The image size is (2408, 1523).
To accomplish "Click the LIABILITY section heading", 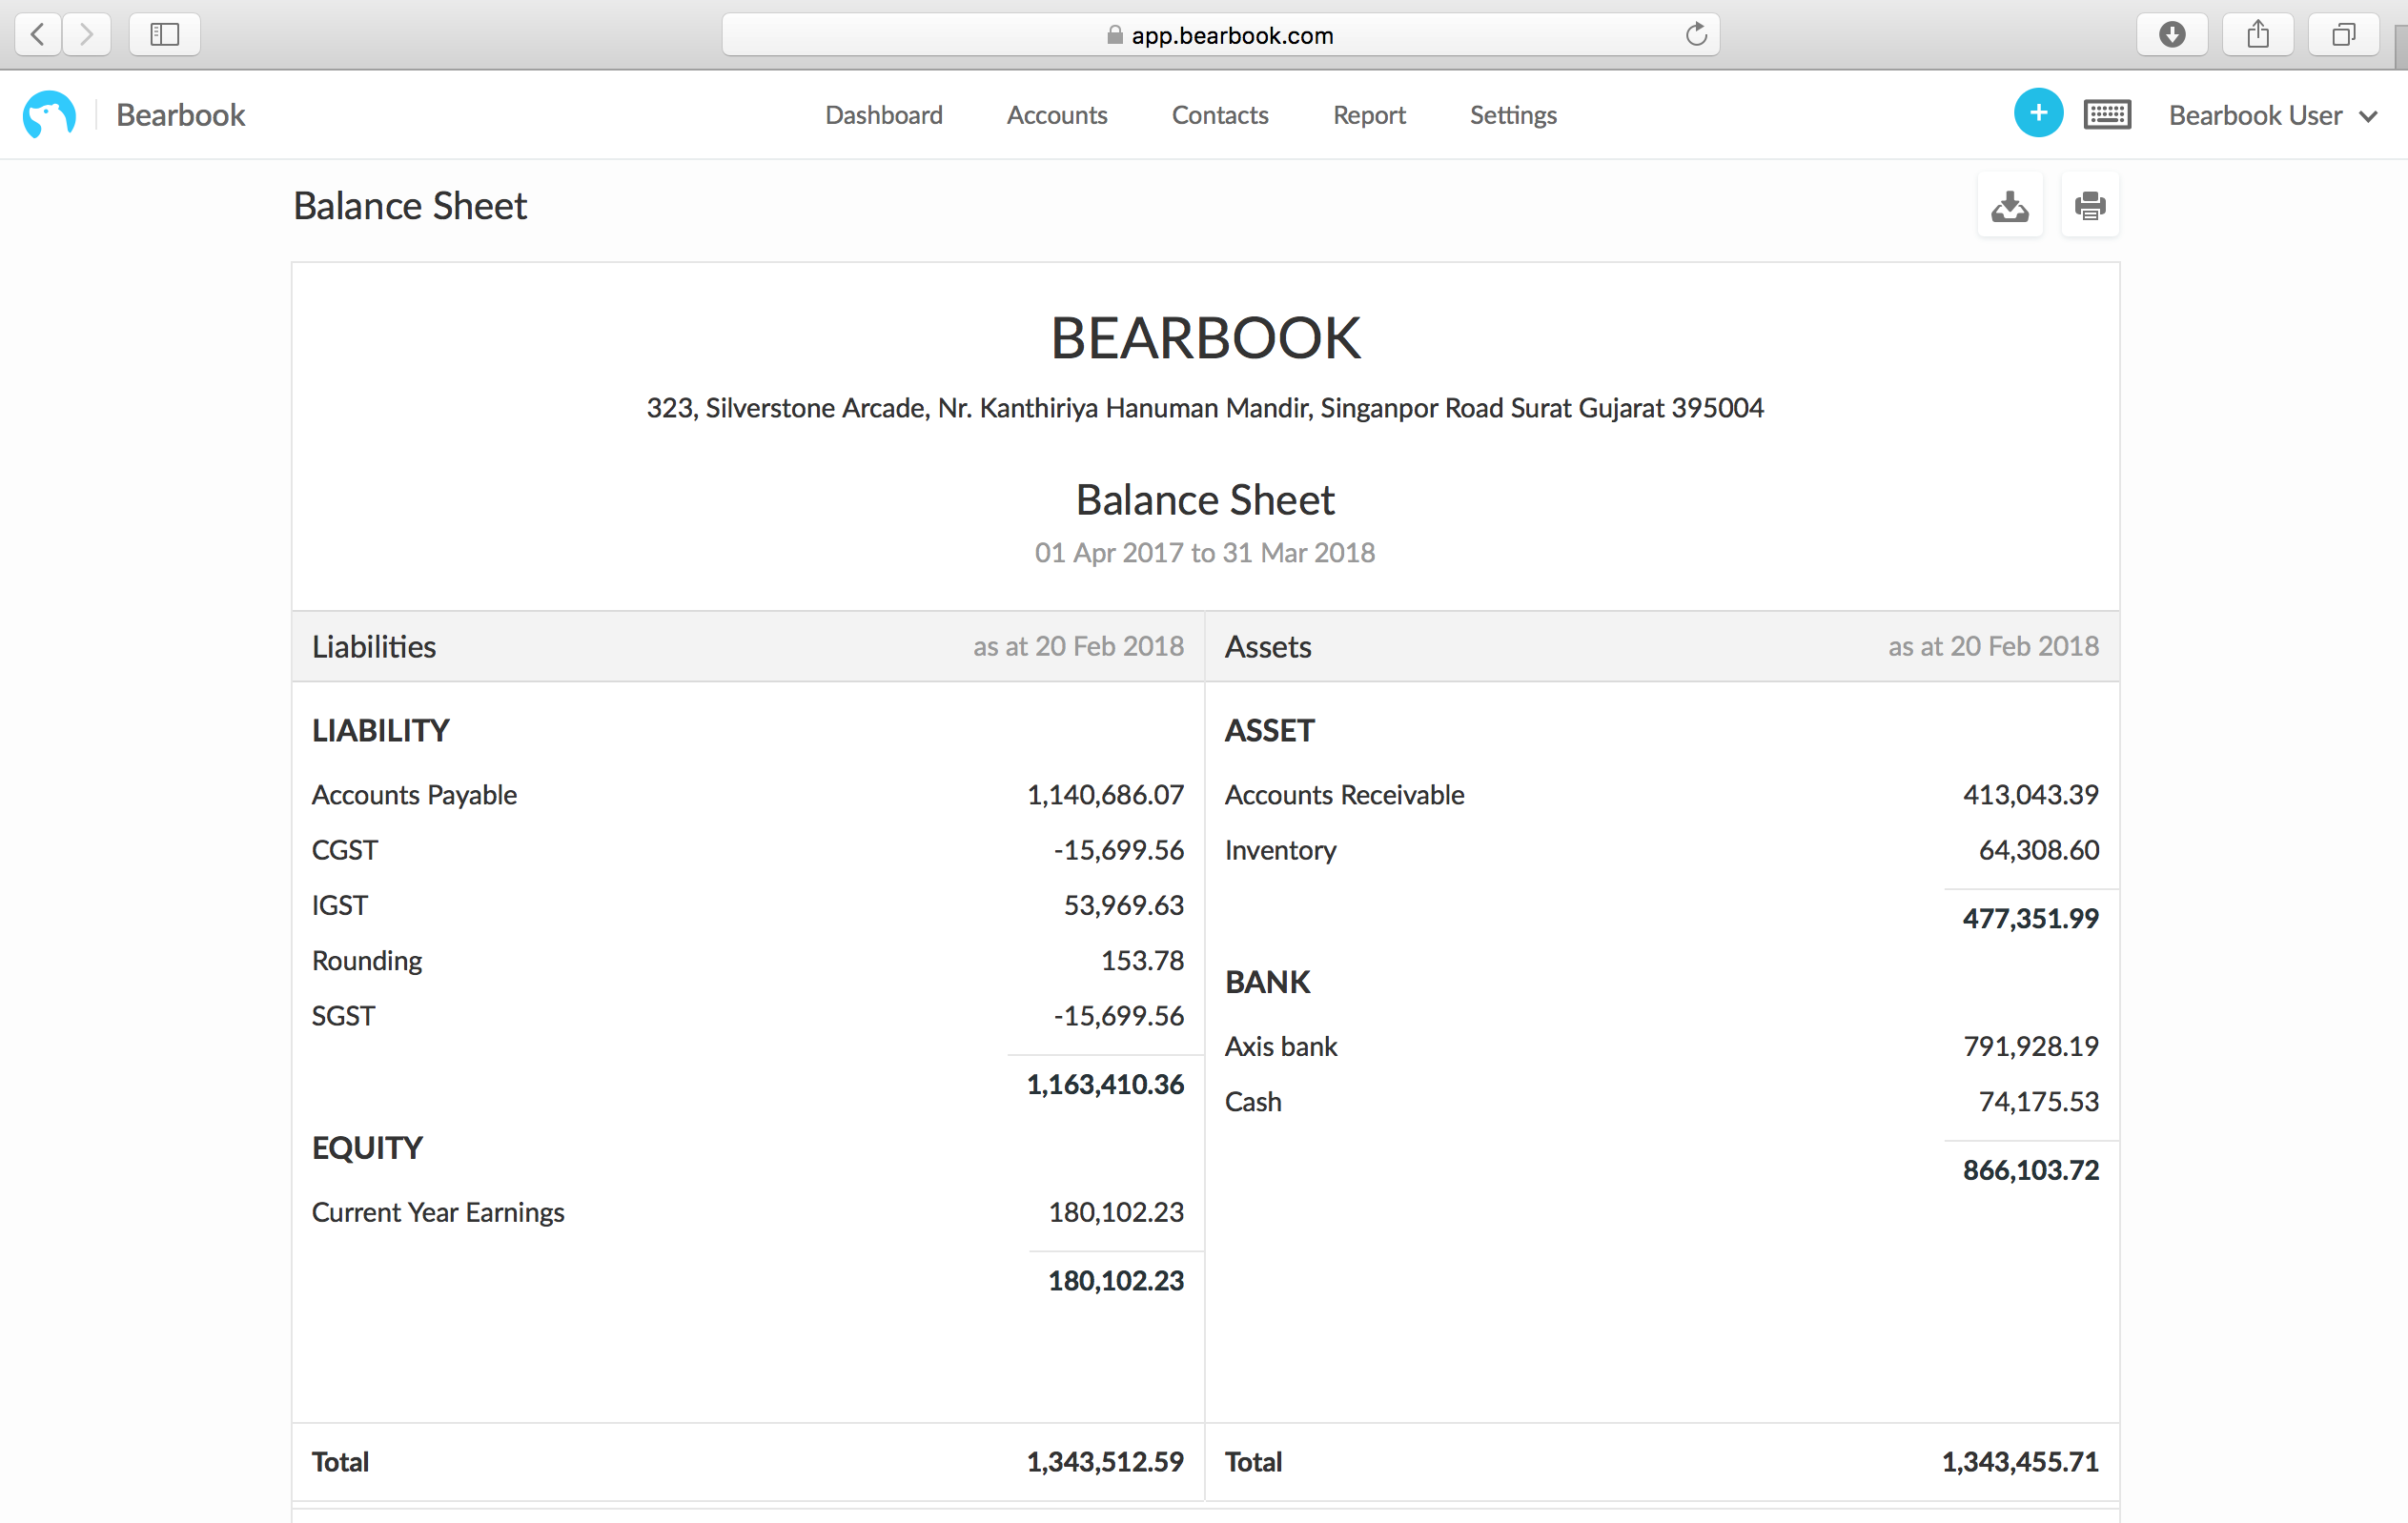I will (380, 731).
